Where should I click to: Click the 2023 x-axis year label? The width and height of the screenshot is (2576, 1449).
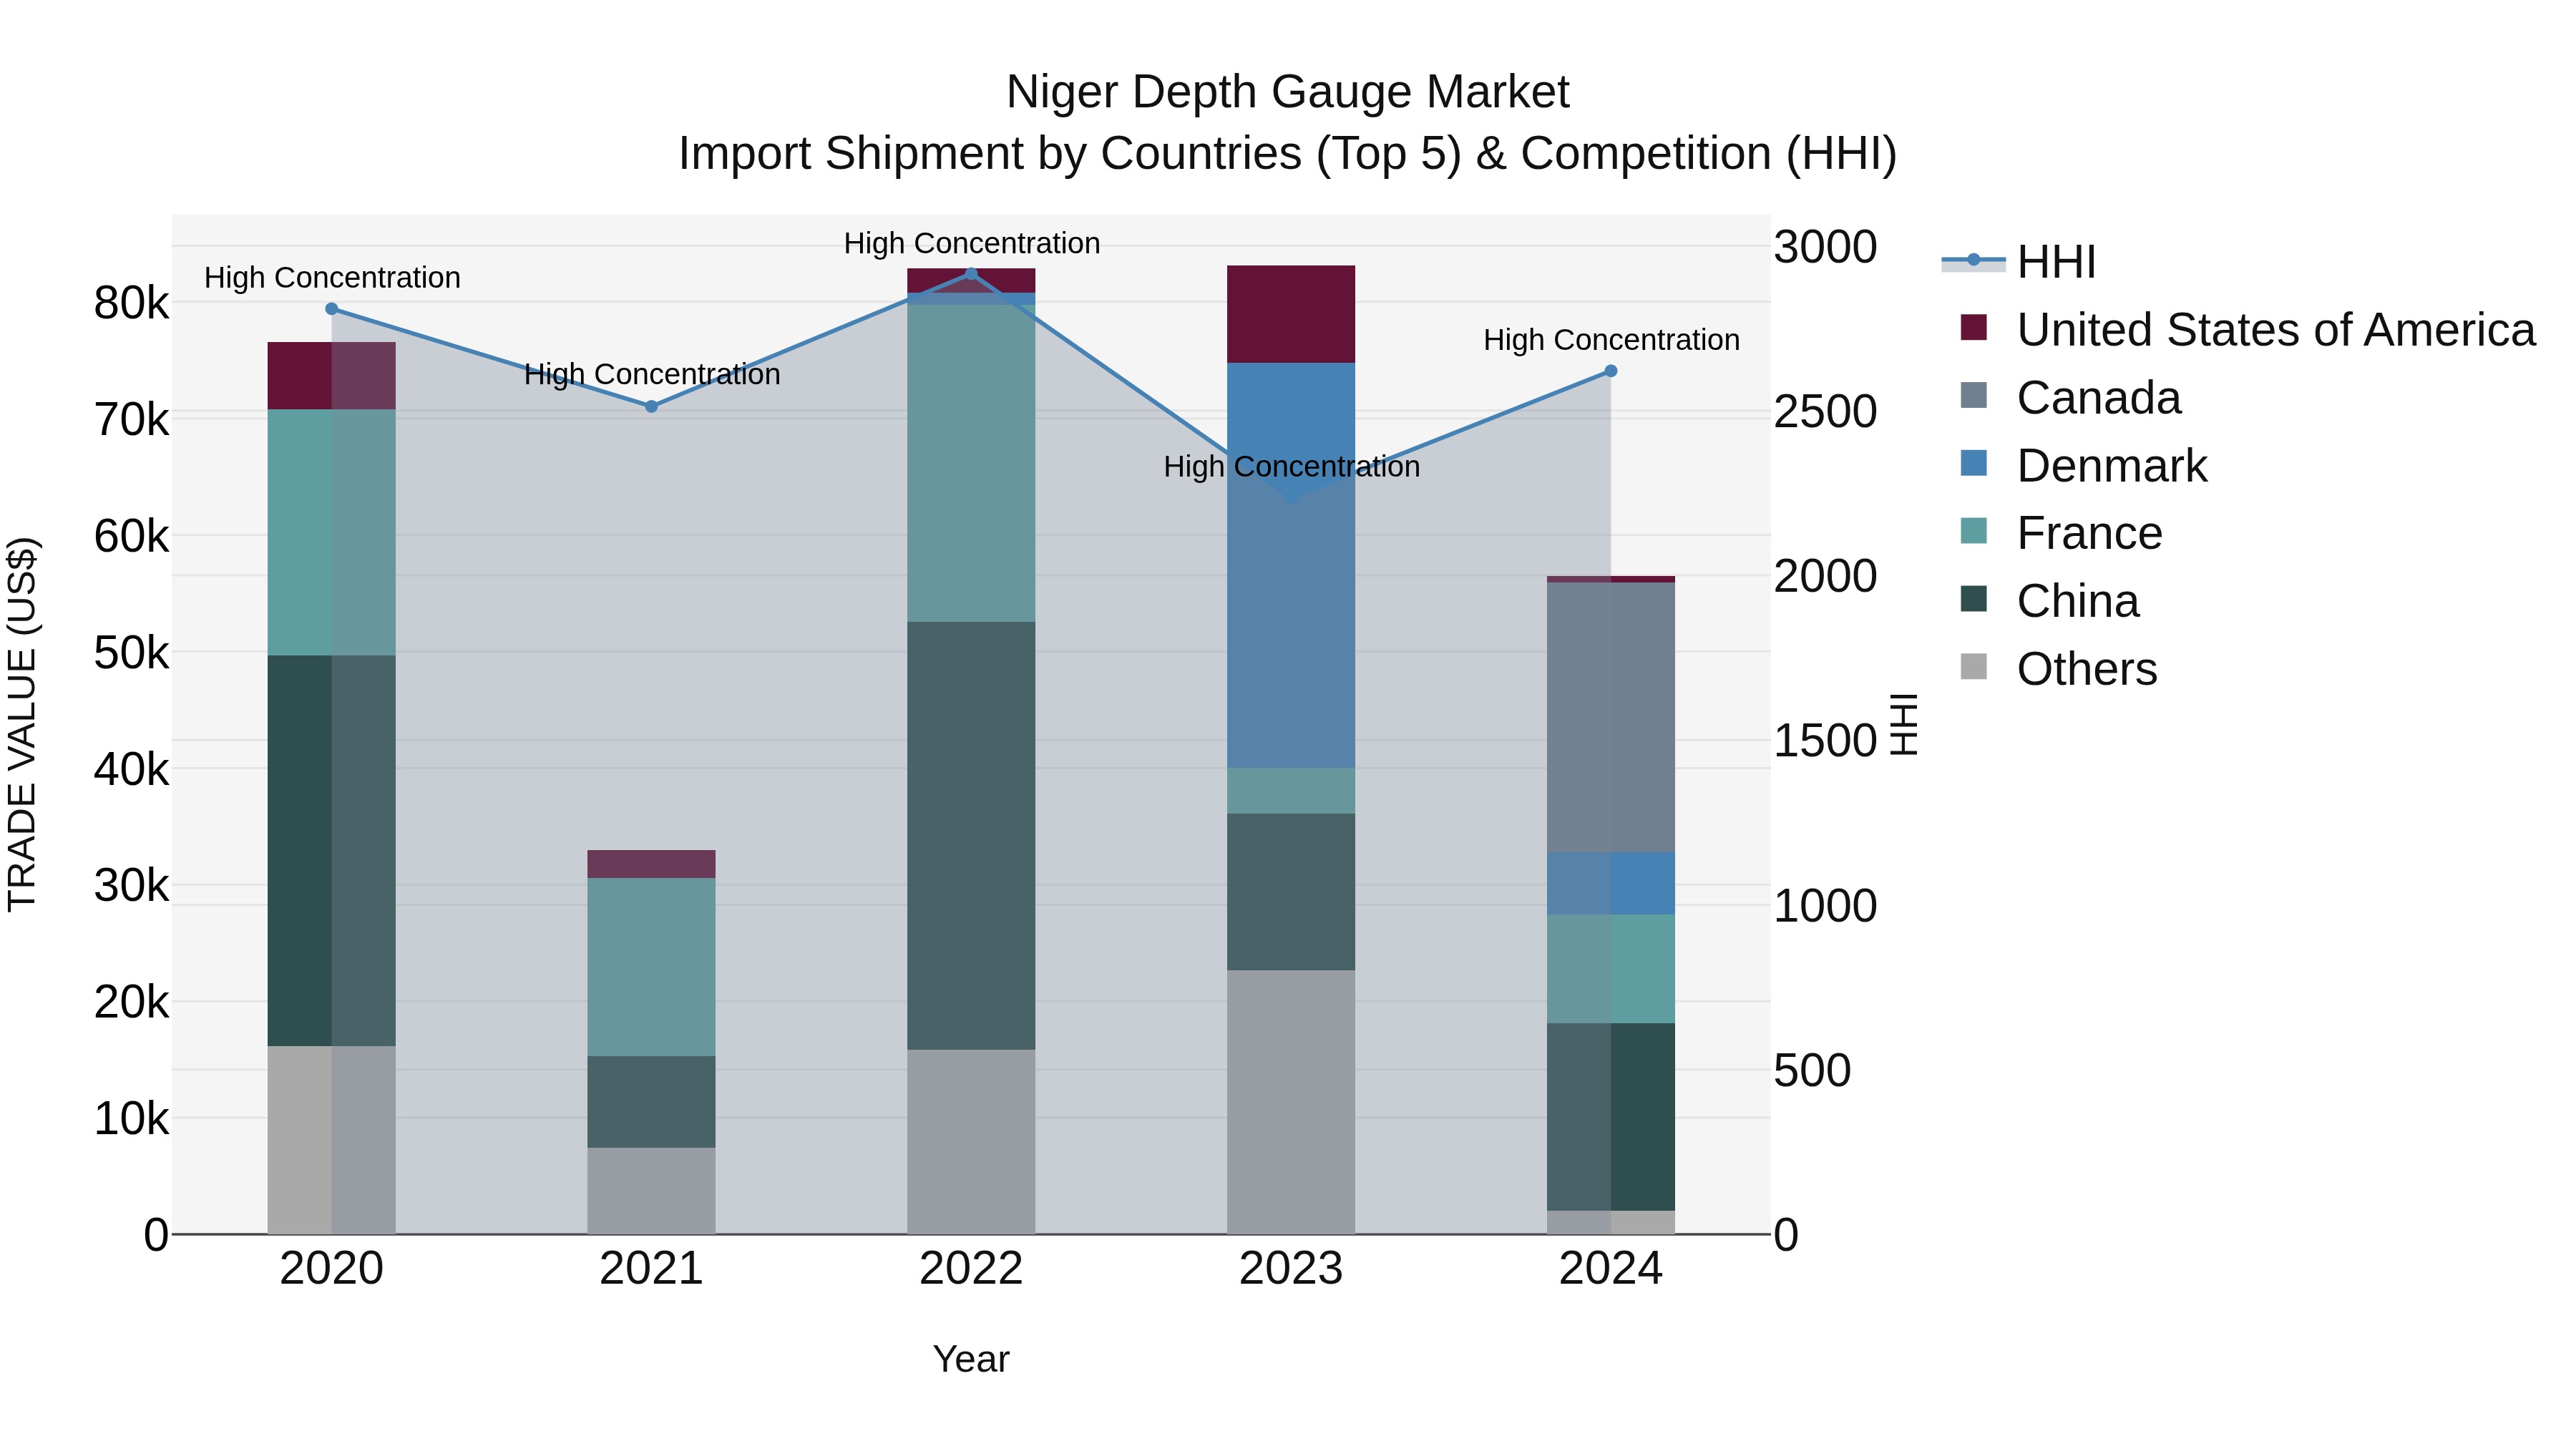point(1291,1269)
